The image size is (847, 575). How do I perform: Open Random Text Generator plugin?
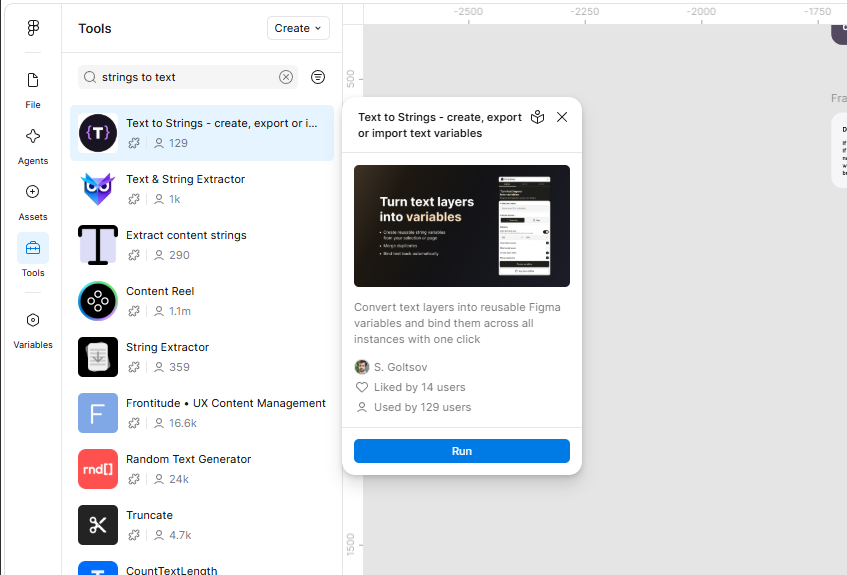pos(202,469)
